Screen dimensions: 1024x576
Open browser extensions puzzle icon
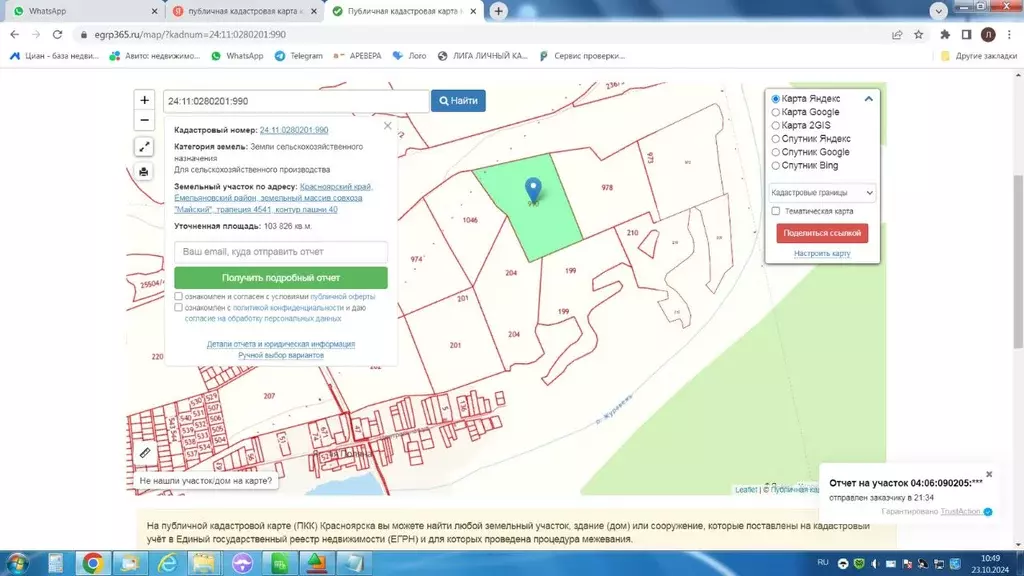(x=945, y=35)
